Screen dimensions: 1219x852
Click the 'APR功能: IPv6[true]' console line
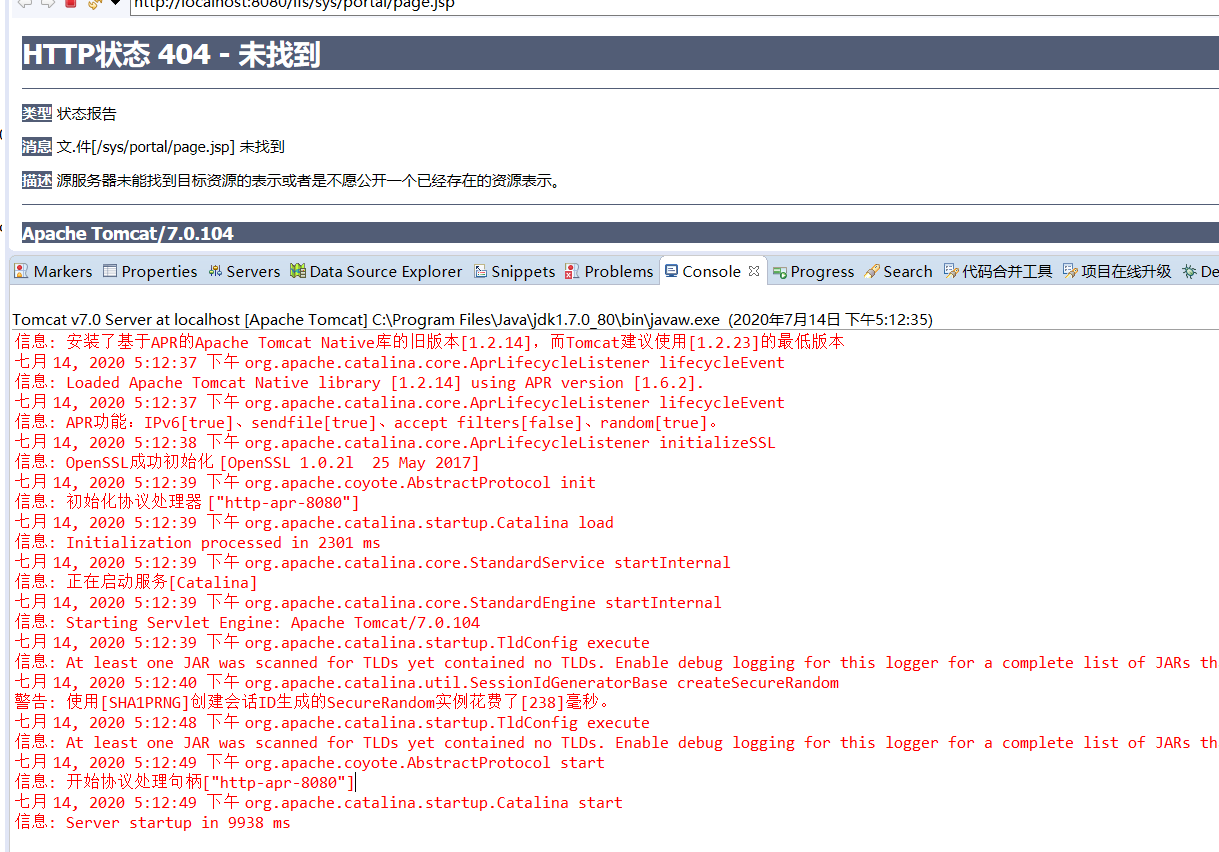coord(367,422)
